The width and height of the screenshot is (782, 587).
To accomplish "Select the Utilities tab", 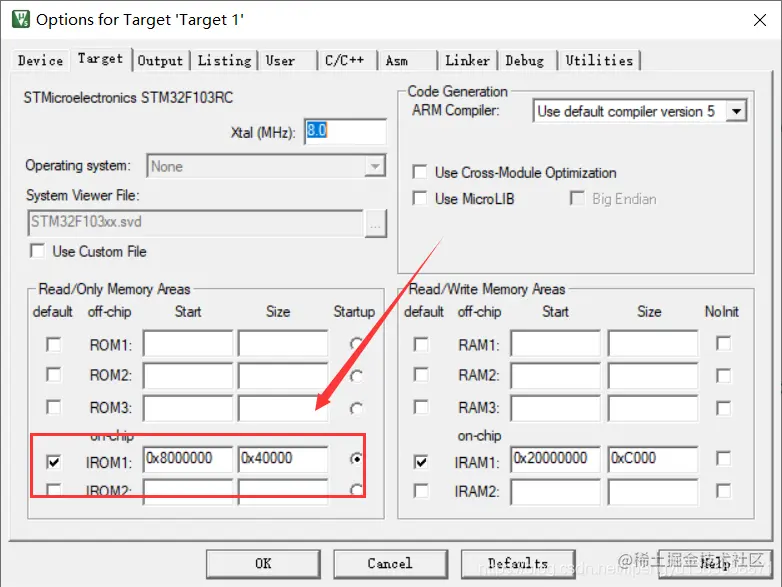I will click(x=599, y=60).
